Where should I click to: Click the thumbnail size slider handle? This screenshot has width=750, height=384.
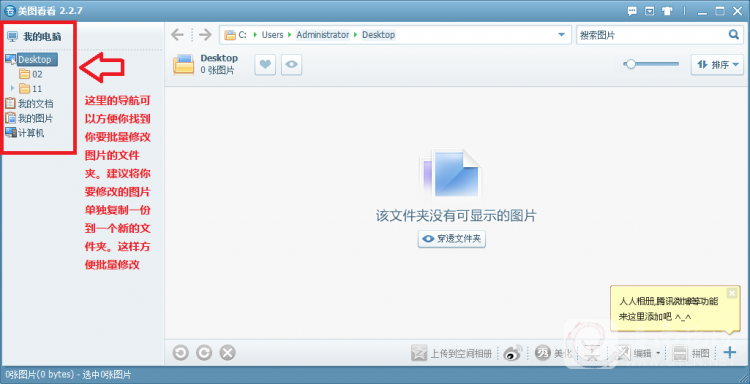pyautogui.click(x=630, y=64)
